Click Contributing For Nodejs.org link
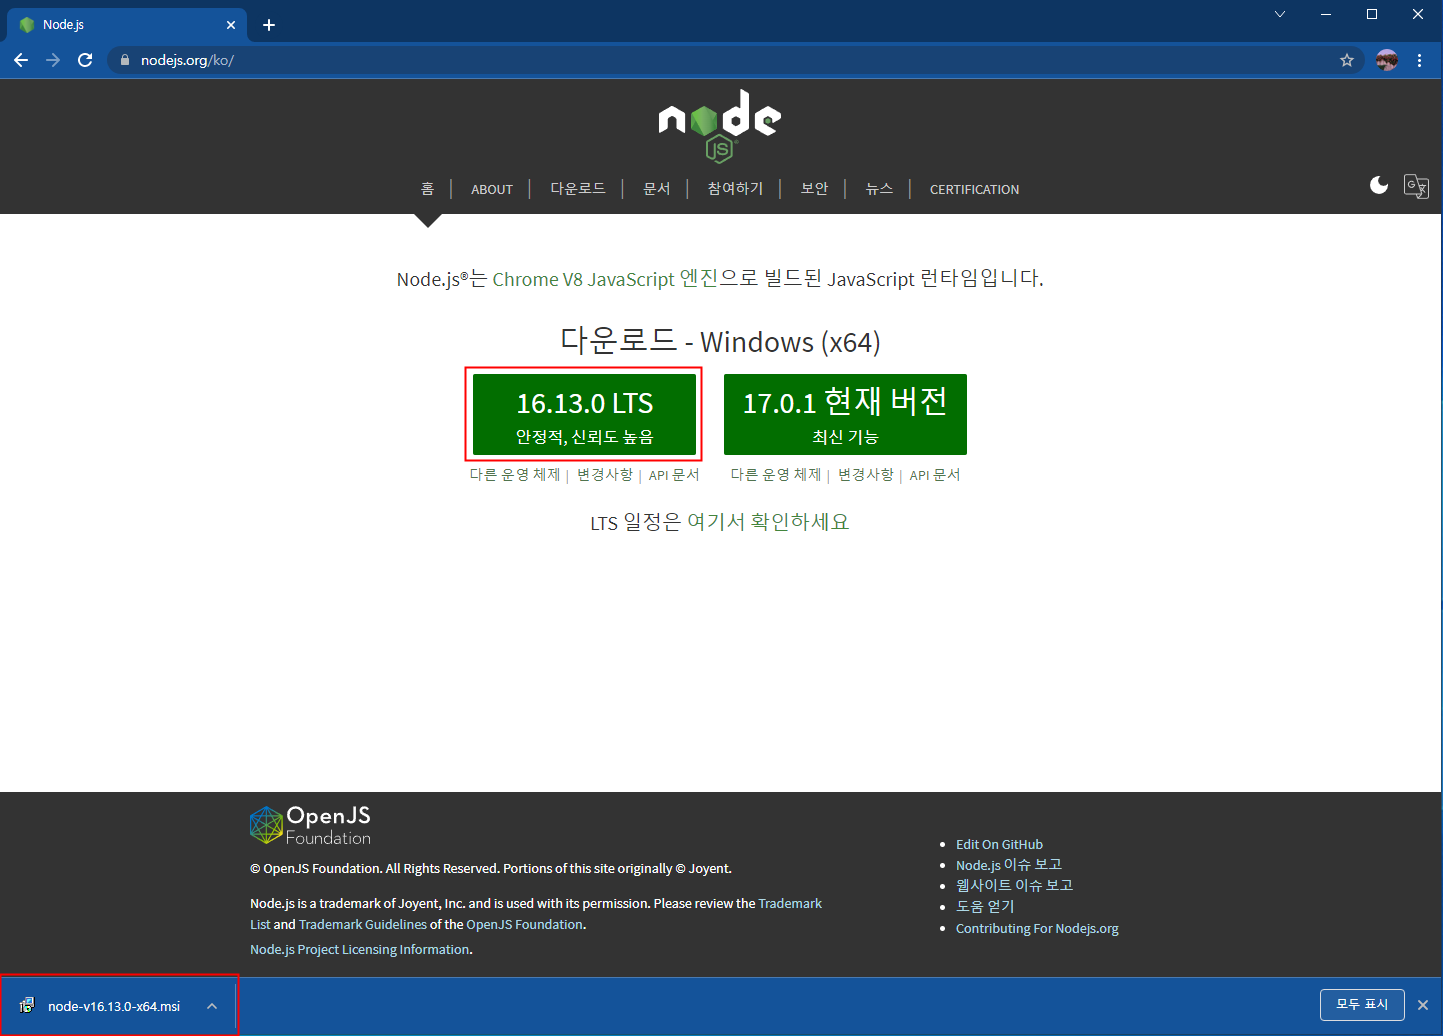 [1037, 928]
